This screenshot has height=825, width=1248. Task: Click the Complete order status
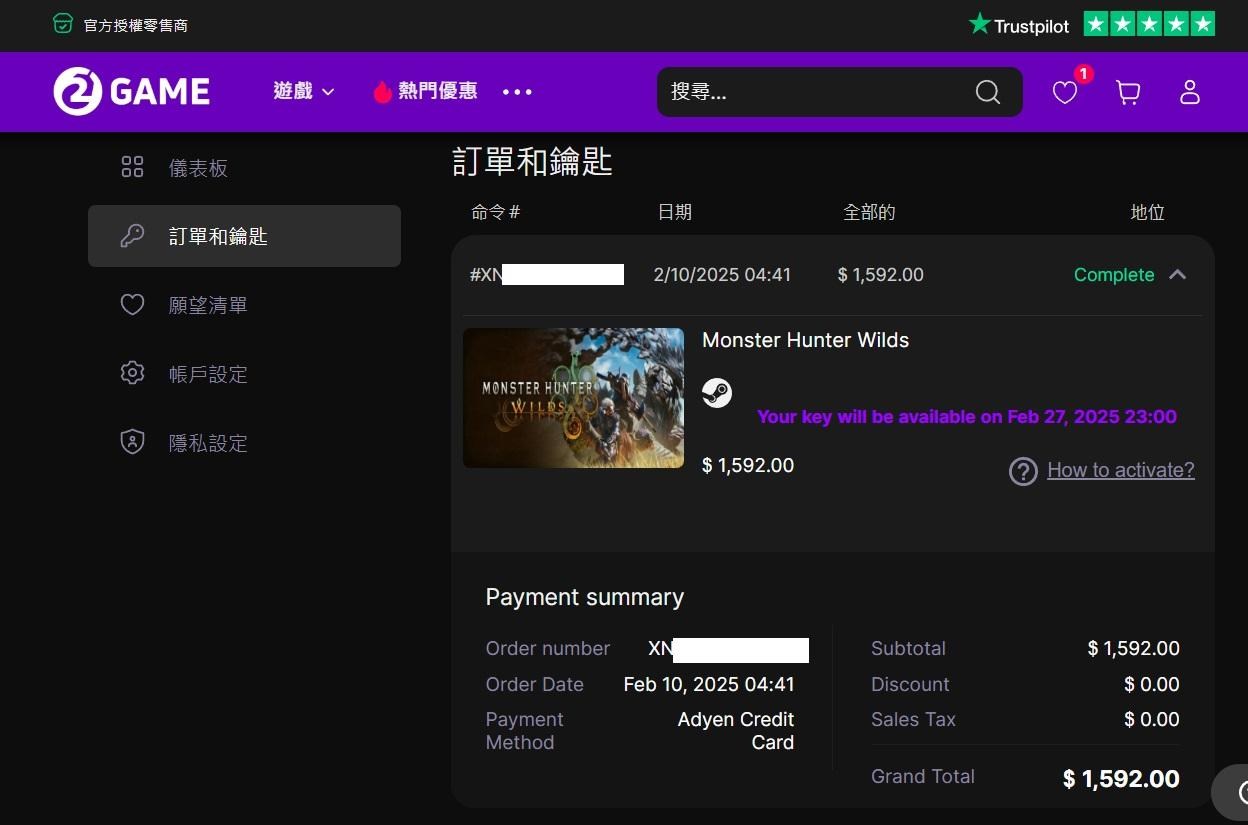(1114, 275)
